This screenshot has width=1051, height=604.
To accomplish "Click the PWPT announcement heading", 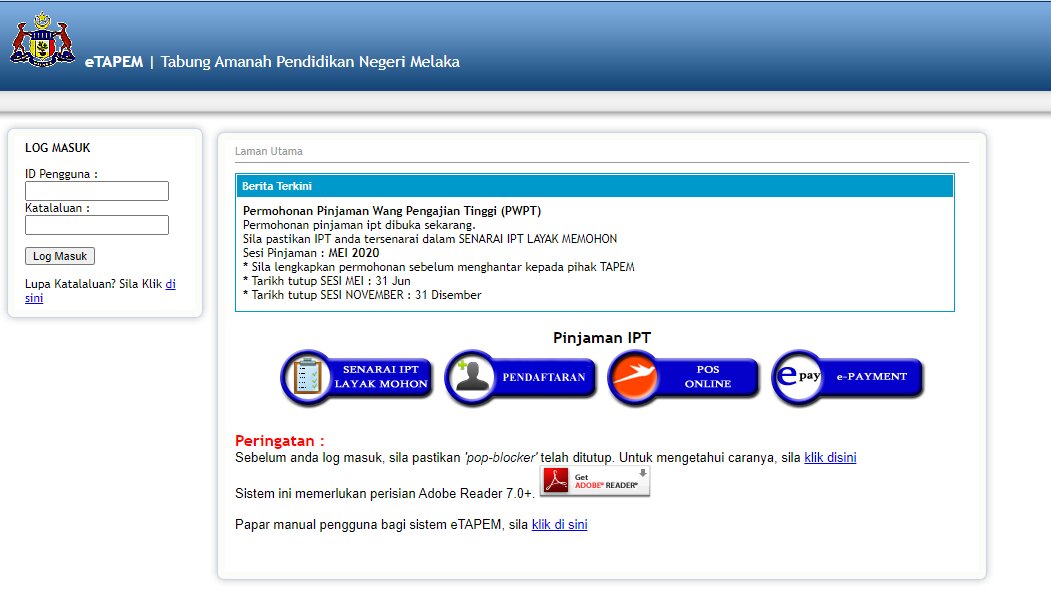I will [391, 210].
